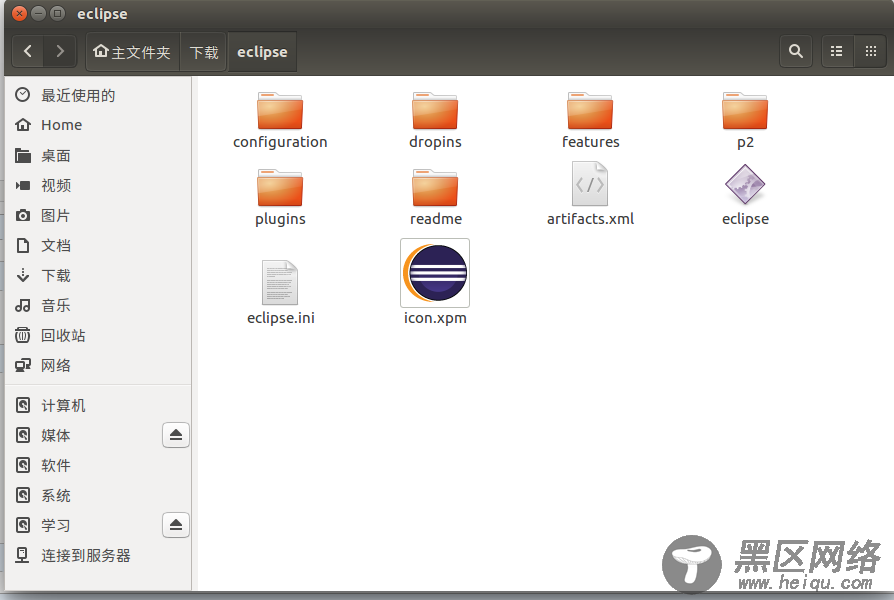Viewport: 894px width, 600px height.
Task: Open Home in the sidebar
Action: (x=98, y=125)
